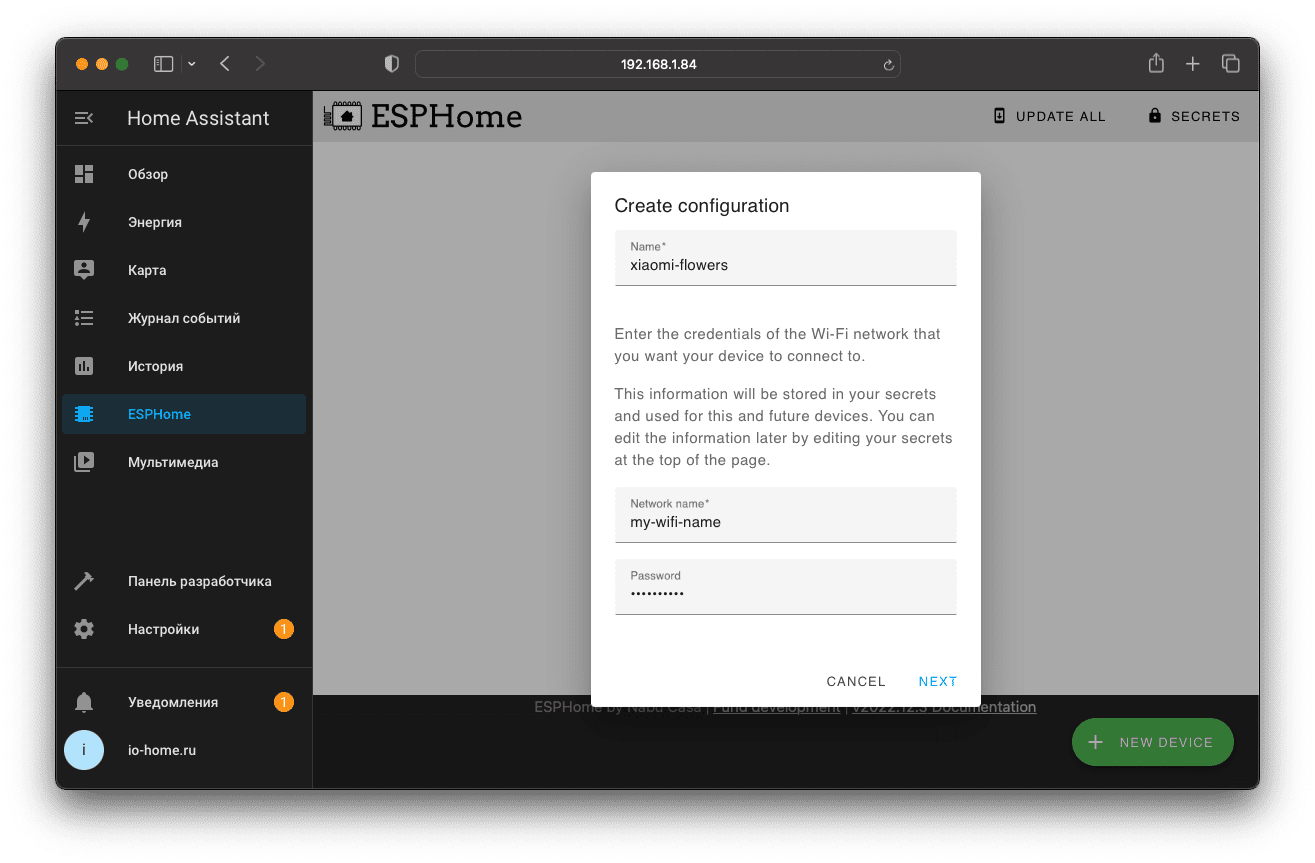Cancel the Create configuration dialog

pyautogui.click(x=855, y=681)
